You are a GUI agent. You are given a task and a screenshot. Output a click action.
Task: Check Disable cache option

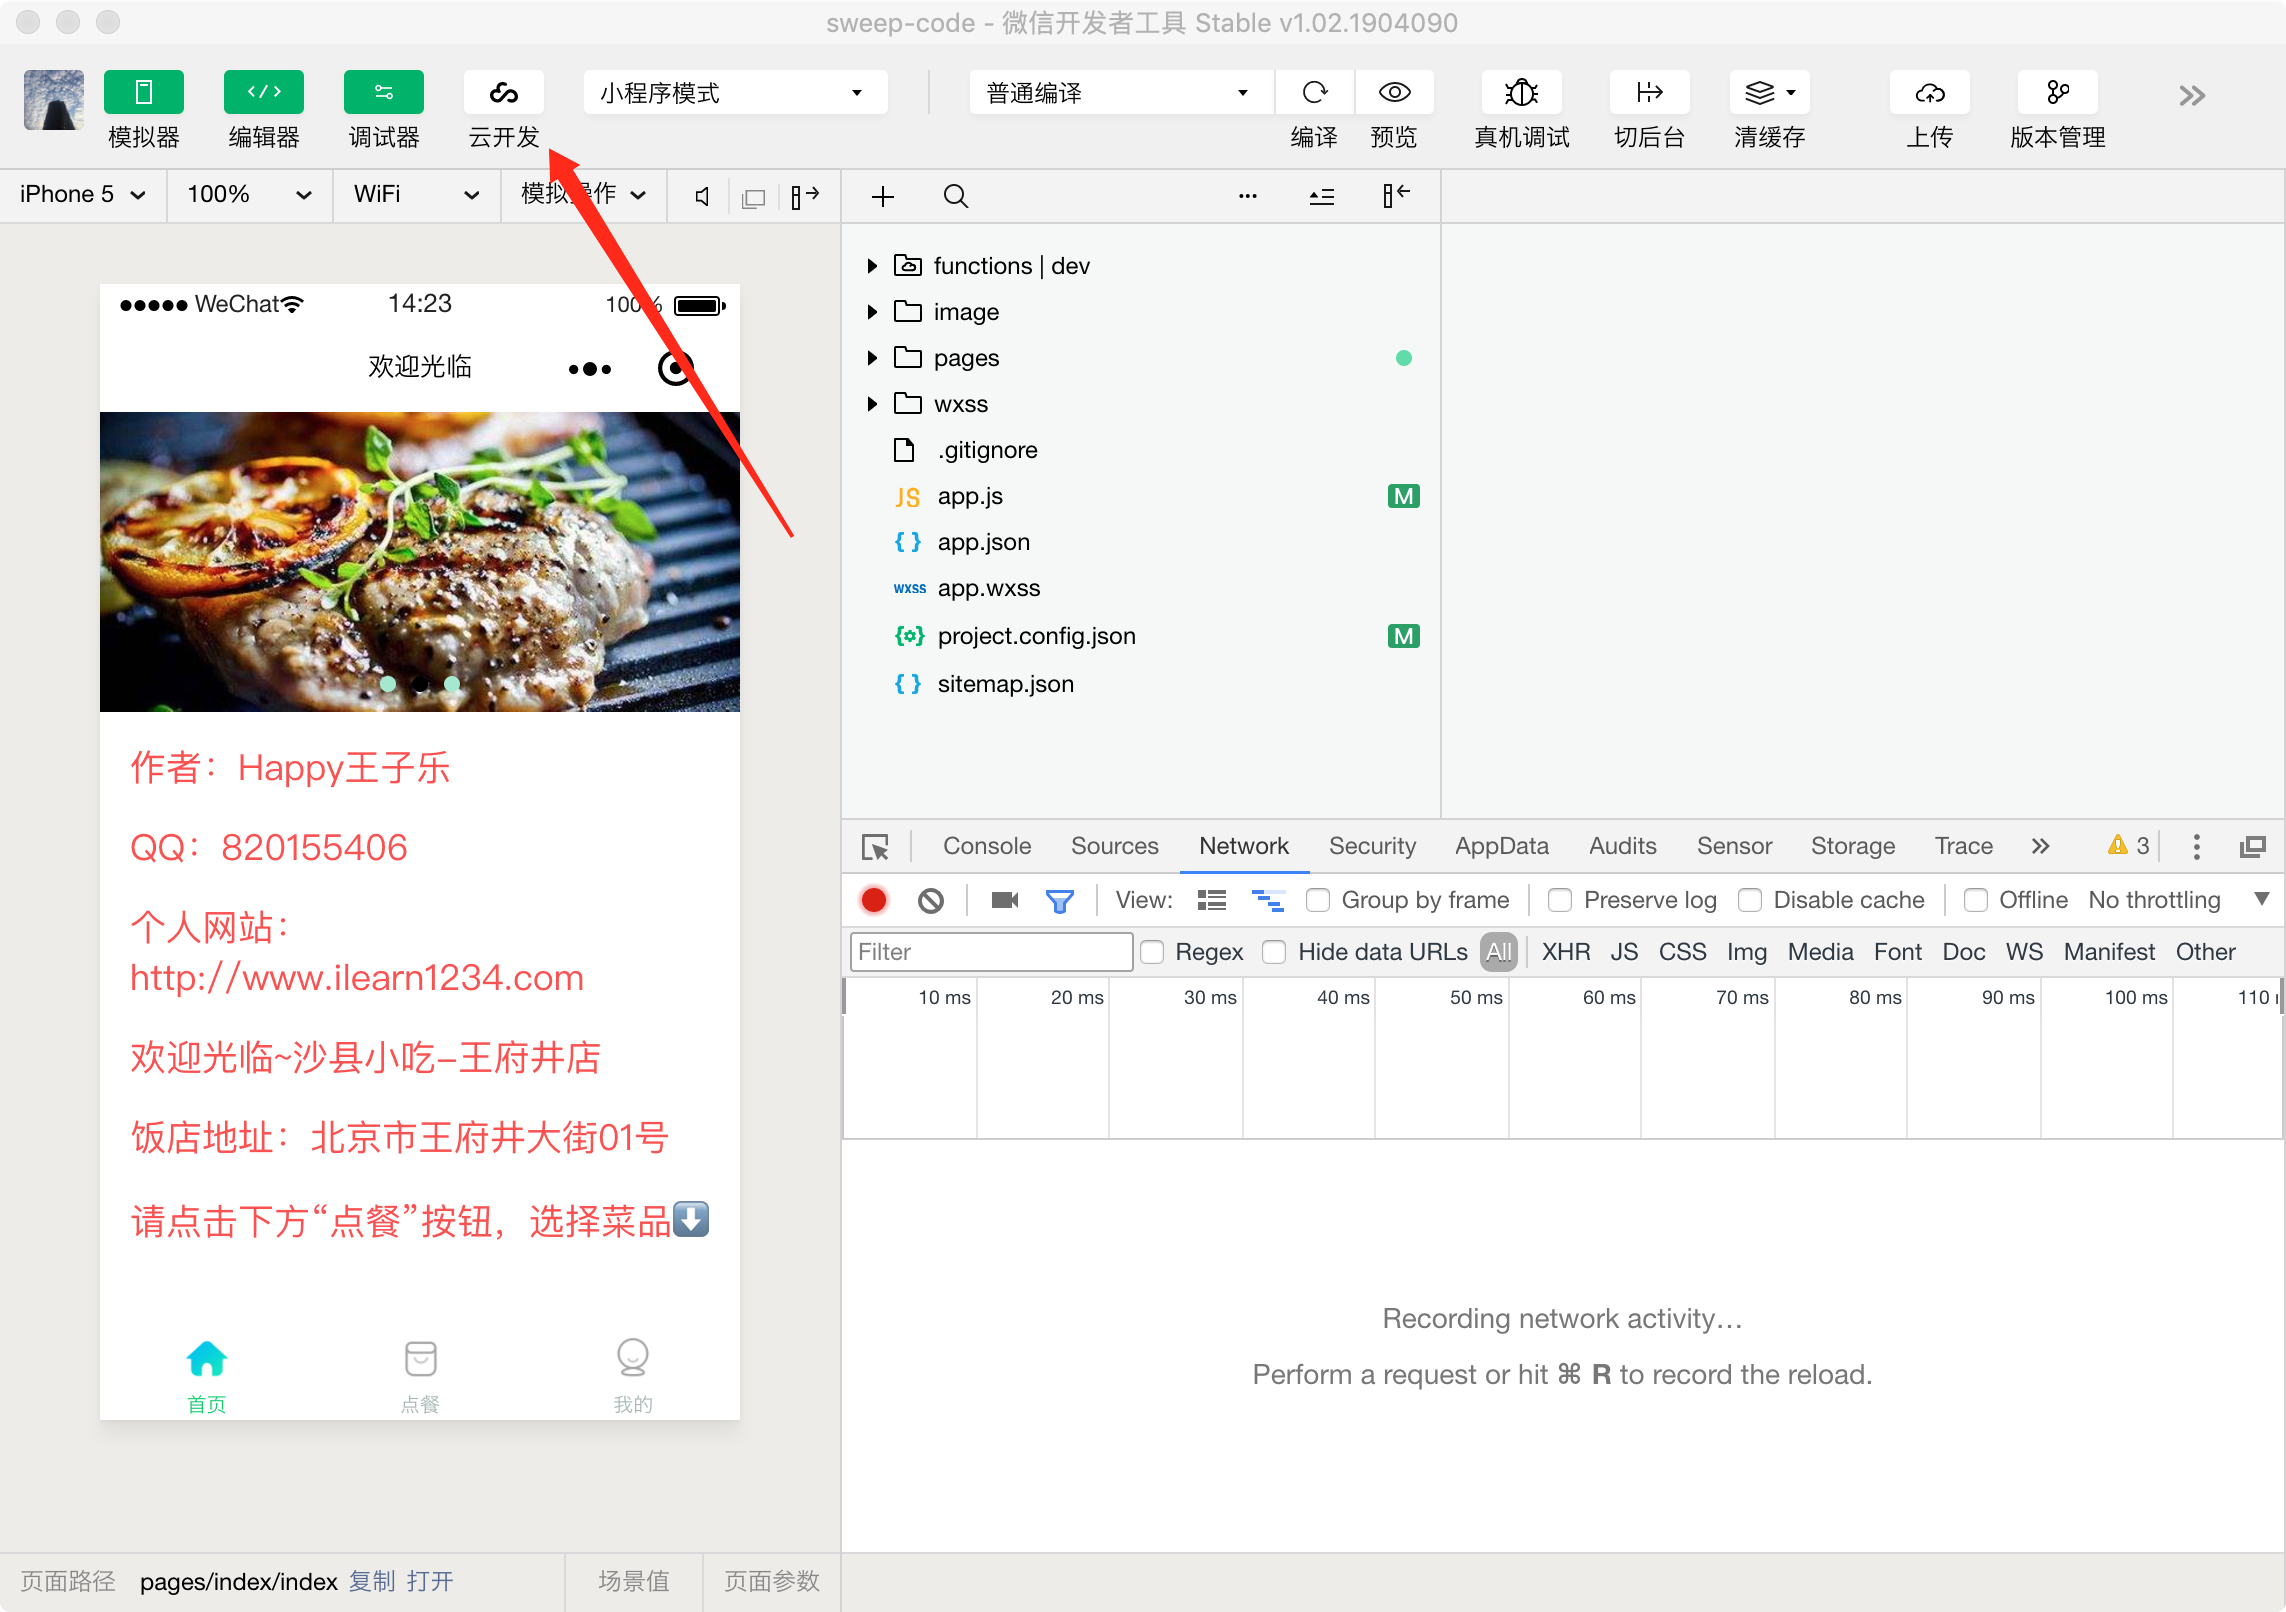pyautogui.click(x=1750, y=900)
